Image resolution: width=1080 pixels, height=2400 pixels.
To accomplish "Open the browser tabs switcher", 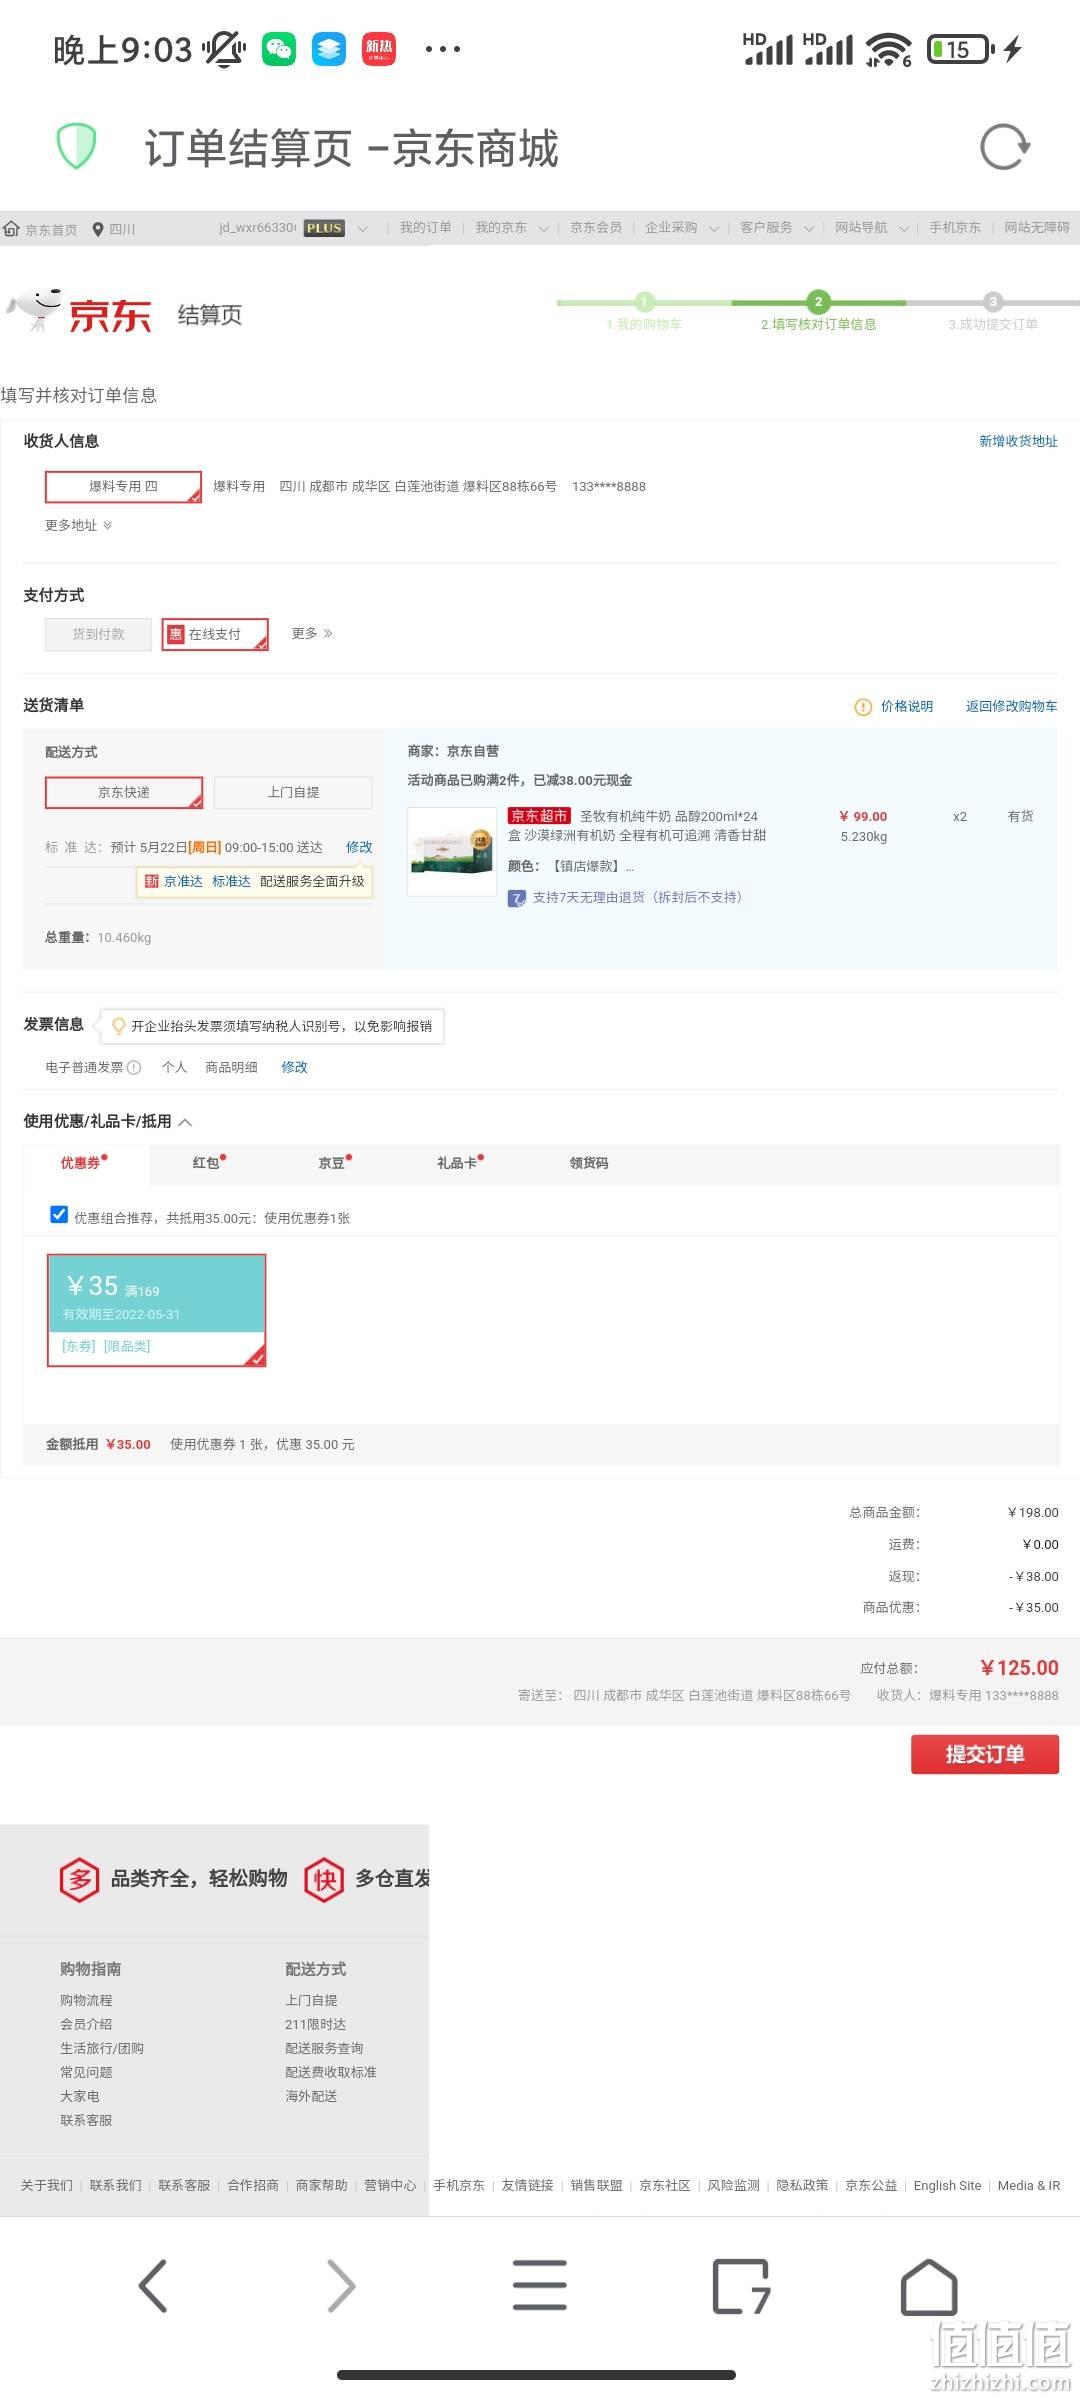I will click(x=740, y=2286).
